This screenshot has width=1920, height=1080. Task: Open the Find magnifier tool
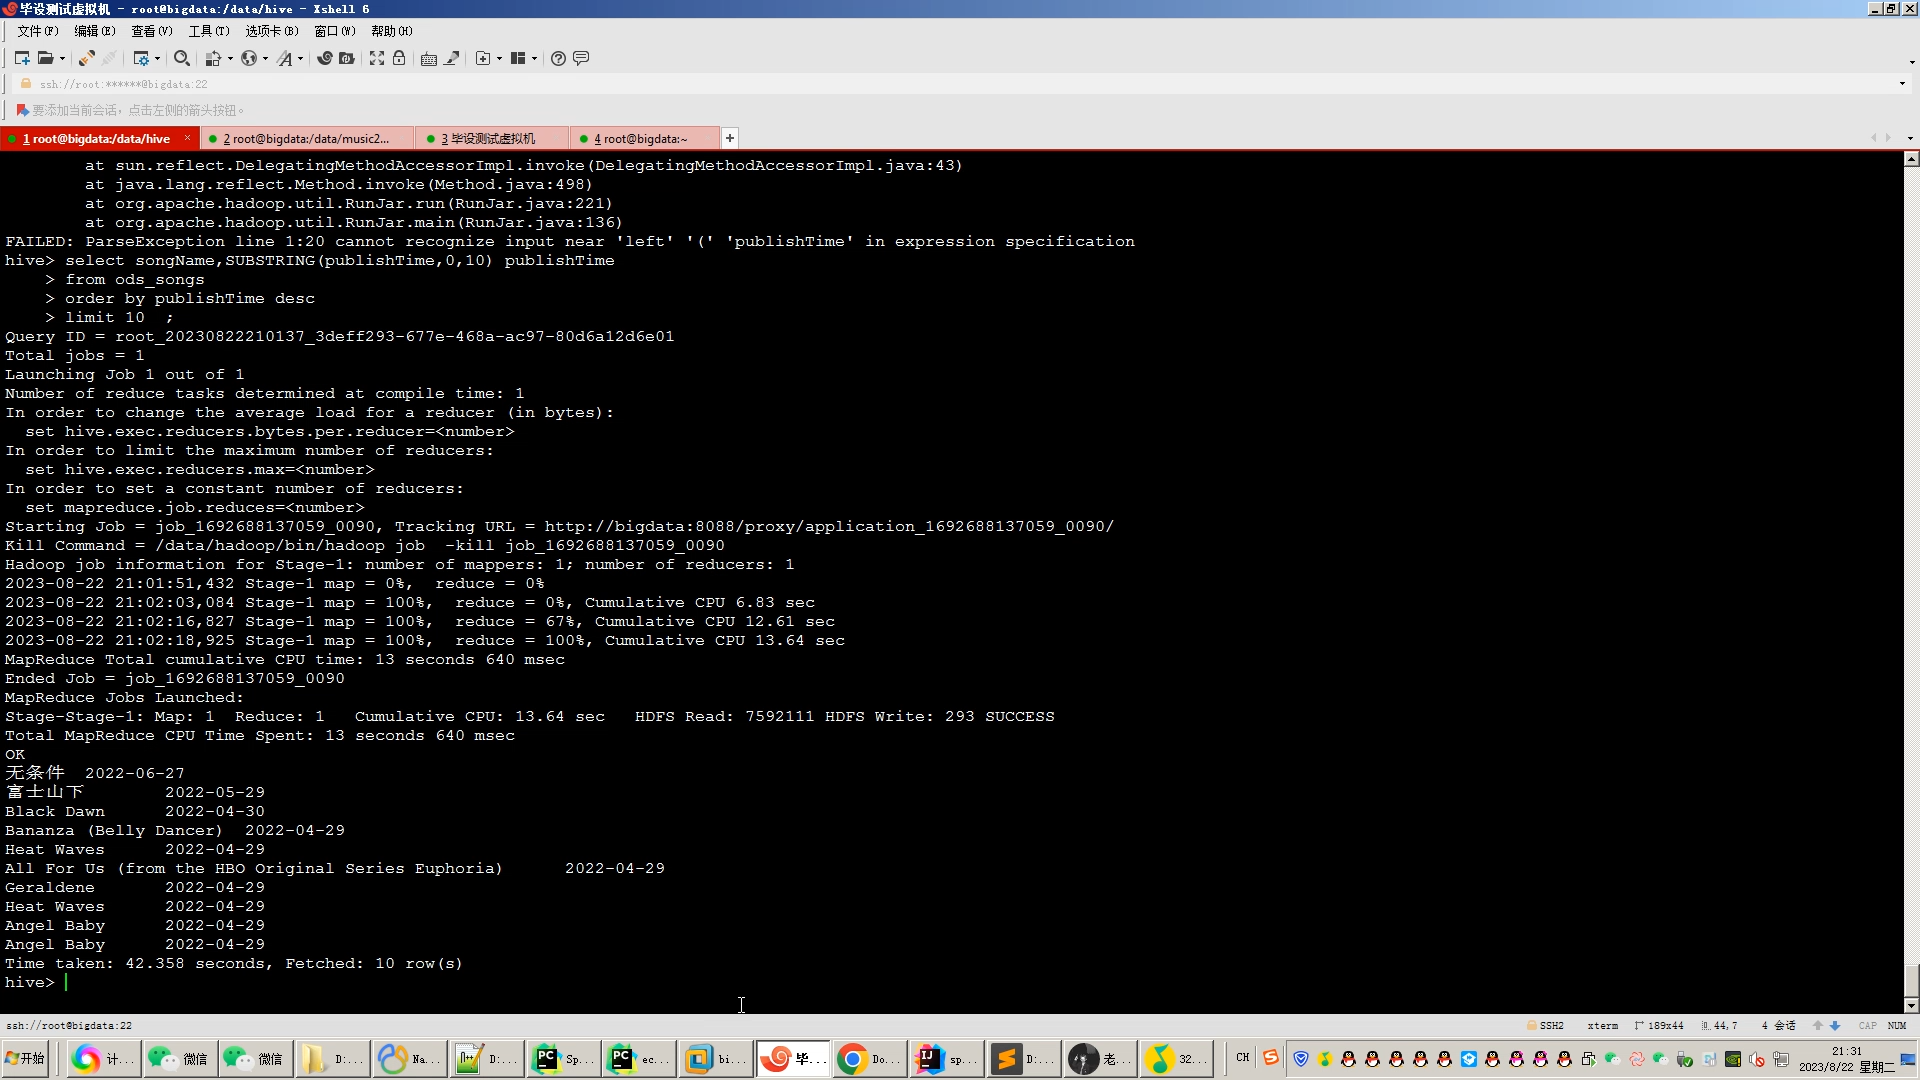[x=181, y=58]
